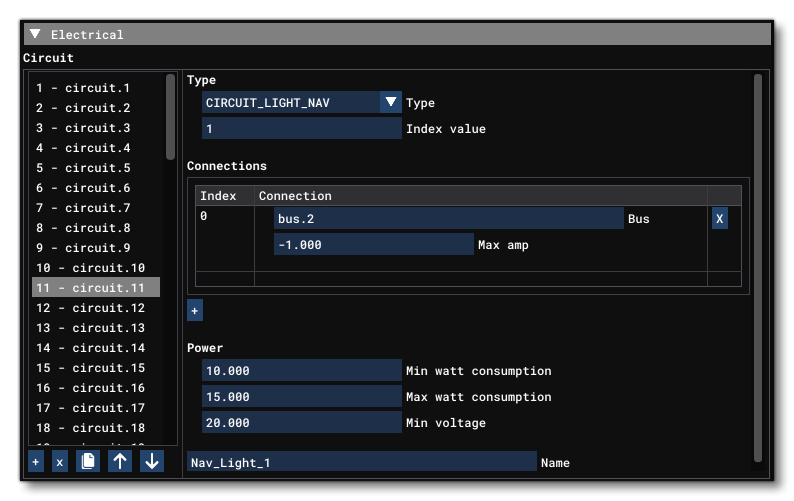Click the add circuit plus button
794x501 pixels.
pos(36,462)
